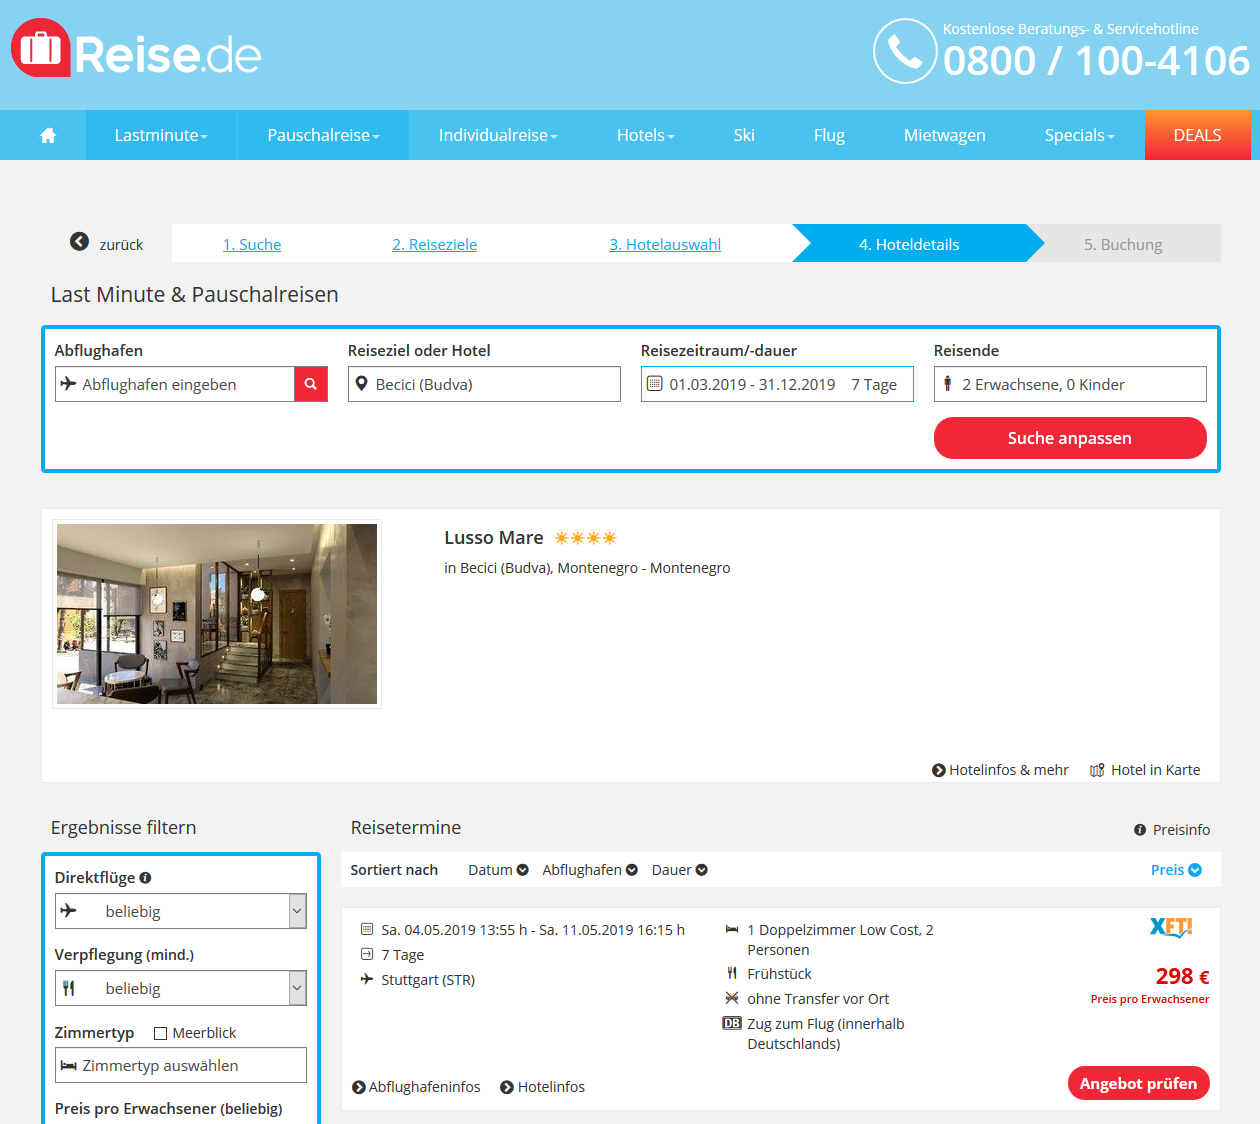This screenshot has height=1124, width=1260.
Task: Open the Mietwagen menu item
Action: click(945, 135)
